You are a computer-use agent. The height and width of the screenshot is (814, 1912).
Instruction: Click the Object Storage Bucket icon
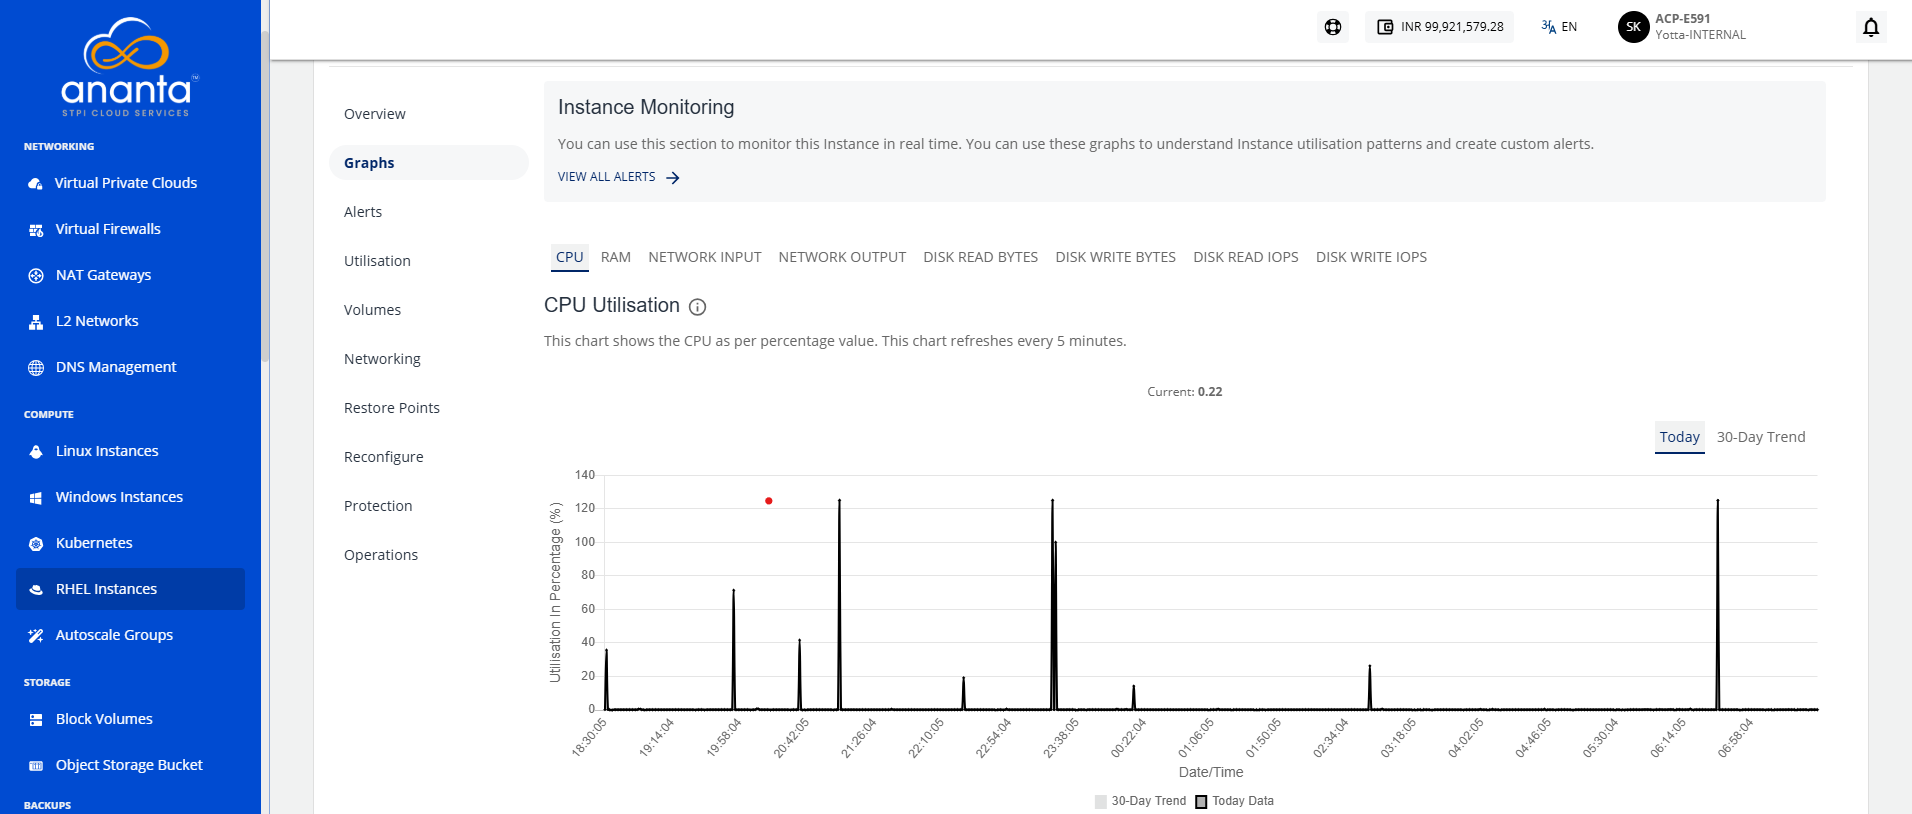36,765
